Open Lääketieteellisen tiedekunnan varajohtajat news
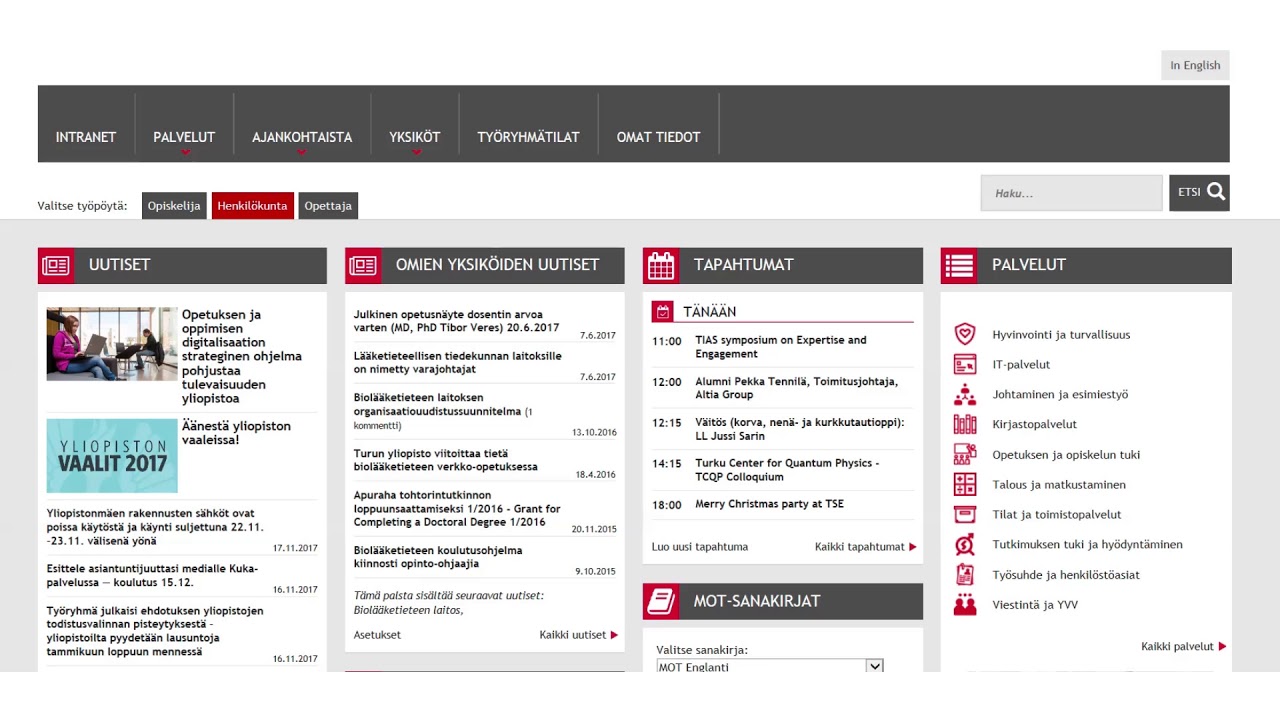1280x720 pixels. pos(457,362)
